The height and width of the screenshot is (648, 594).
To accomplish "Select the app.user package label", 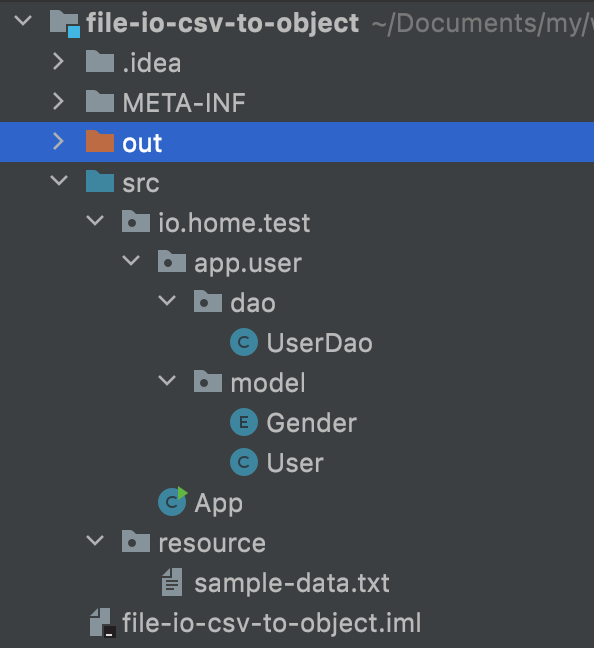I will pyautogui.click(x=248, y=263).
